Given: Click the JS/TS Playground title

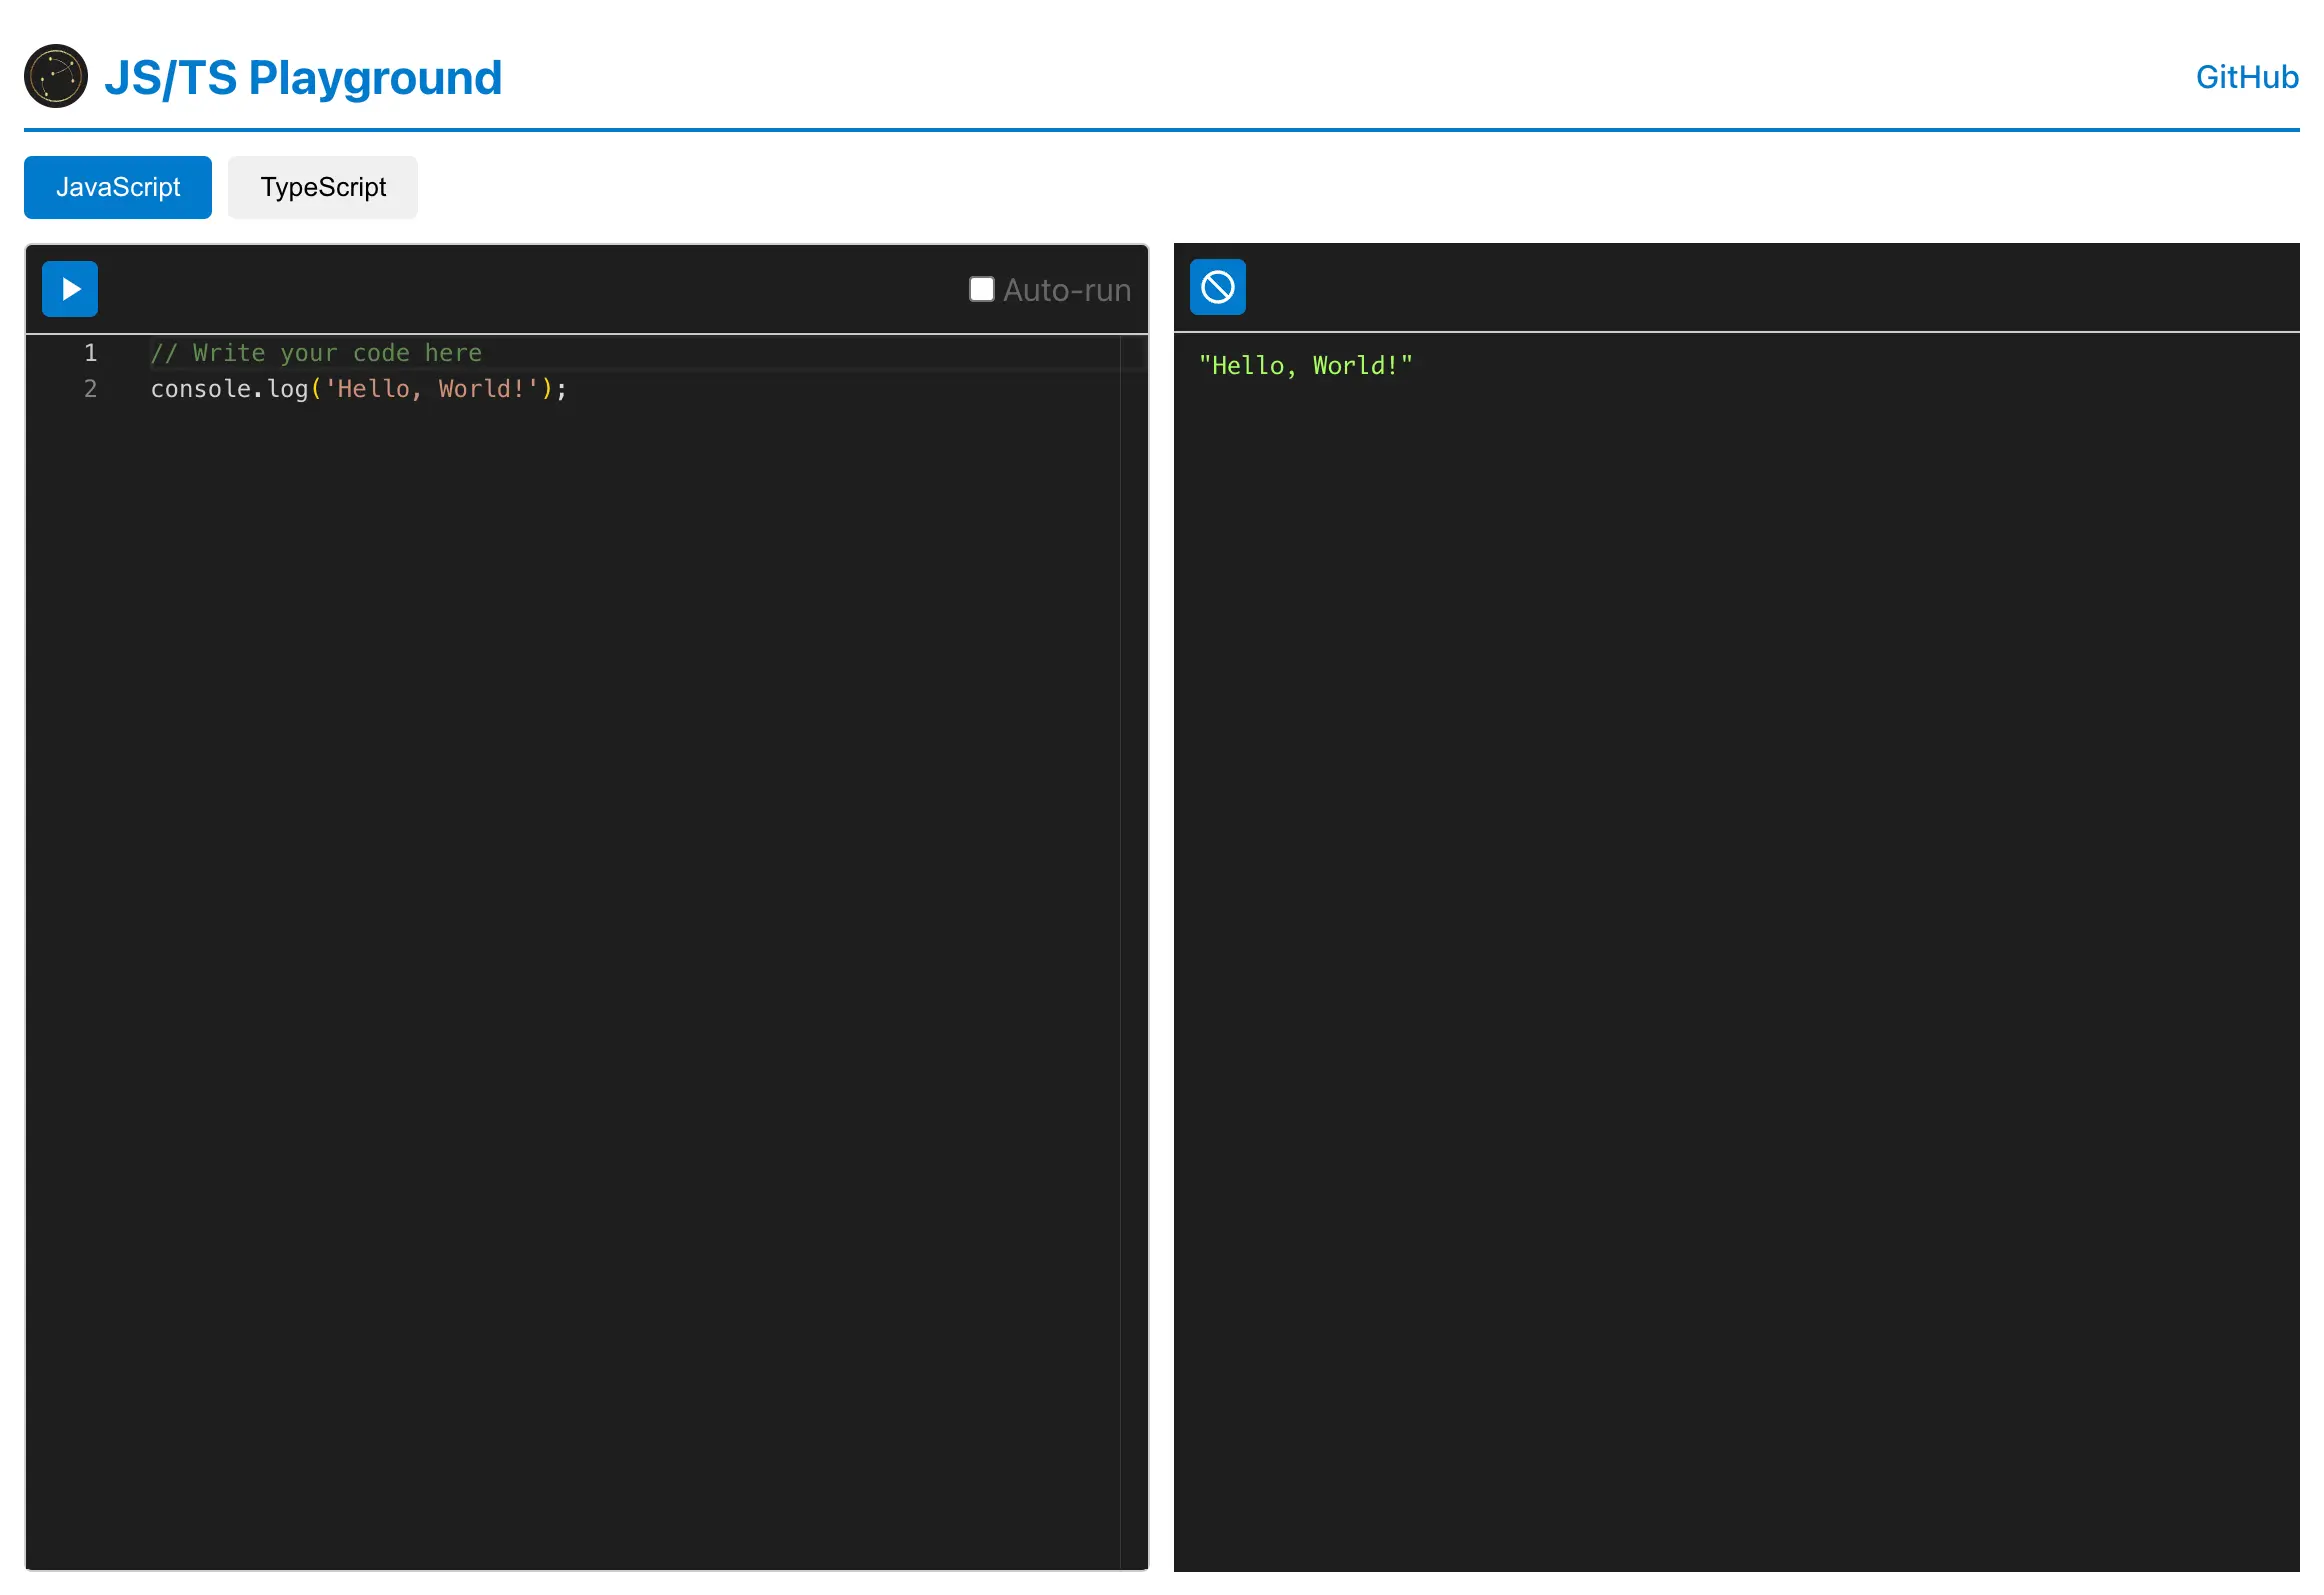Looking at the screenshot, I should 303,76.
